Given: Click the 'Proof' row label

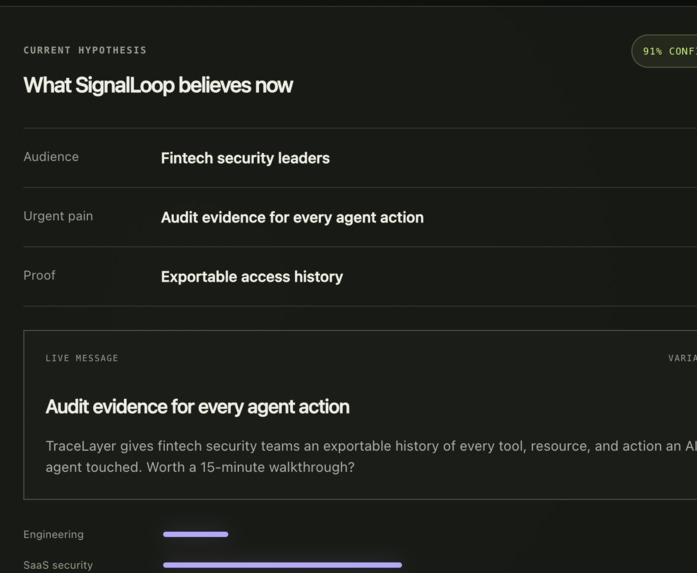Looking at the screenshot, I should point(40,275).
